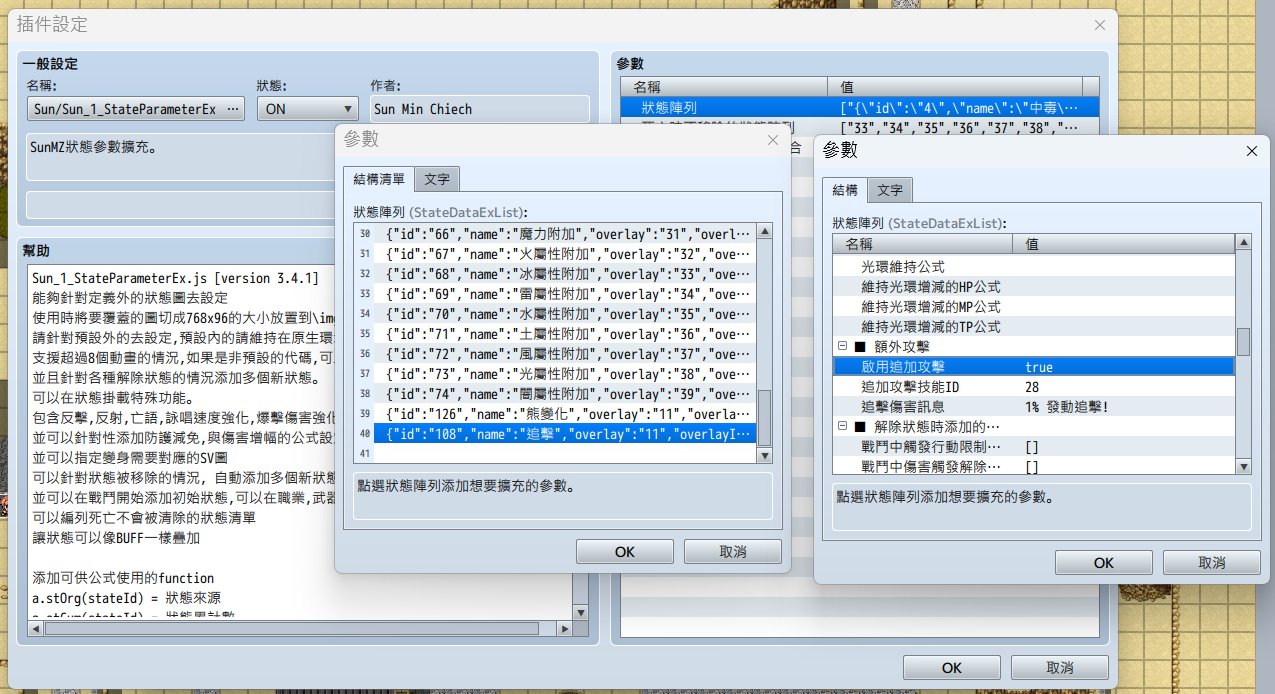1275x694 pixels.
Task: Select the 維持光環增減的TP公式 row
Action: tap(1034, 327)
